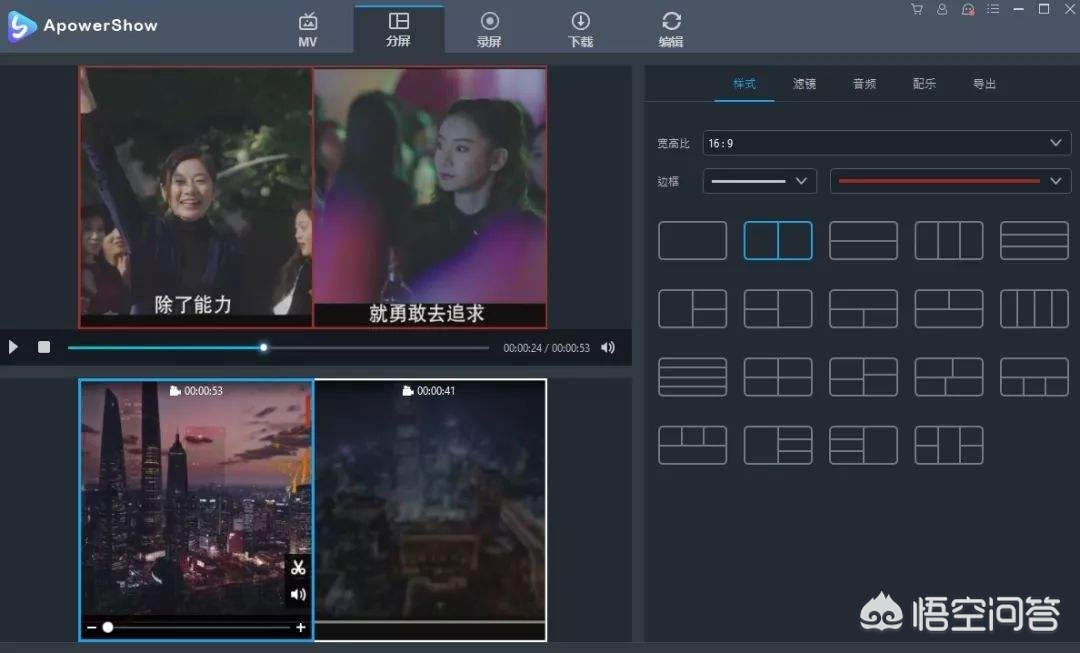Viewport: 1080px width, 653px height.
Task: Open the 录屏 screen recording tab
Action: (x=490, y=30)
